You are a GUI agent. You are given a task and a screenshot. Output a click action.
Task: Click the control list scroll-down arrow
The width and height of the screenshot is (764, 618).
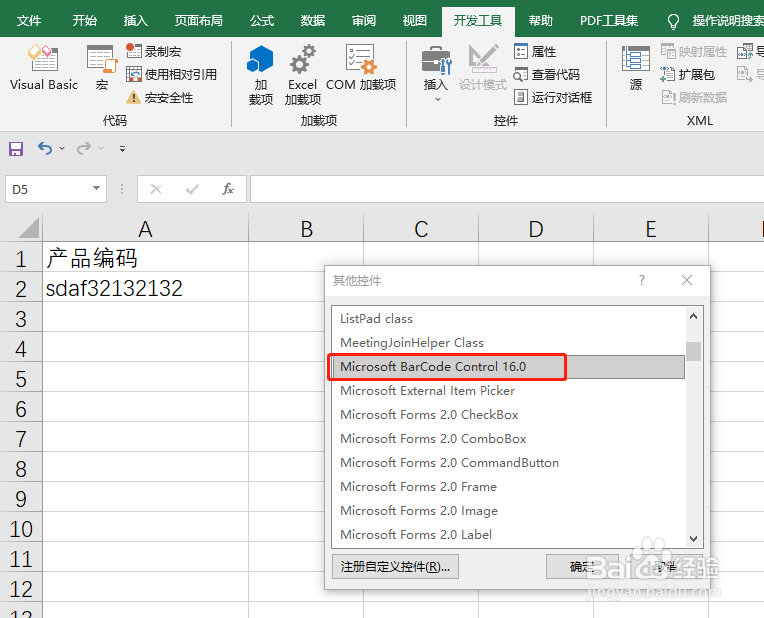pyautogui.click(x=693, y=539)
